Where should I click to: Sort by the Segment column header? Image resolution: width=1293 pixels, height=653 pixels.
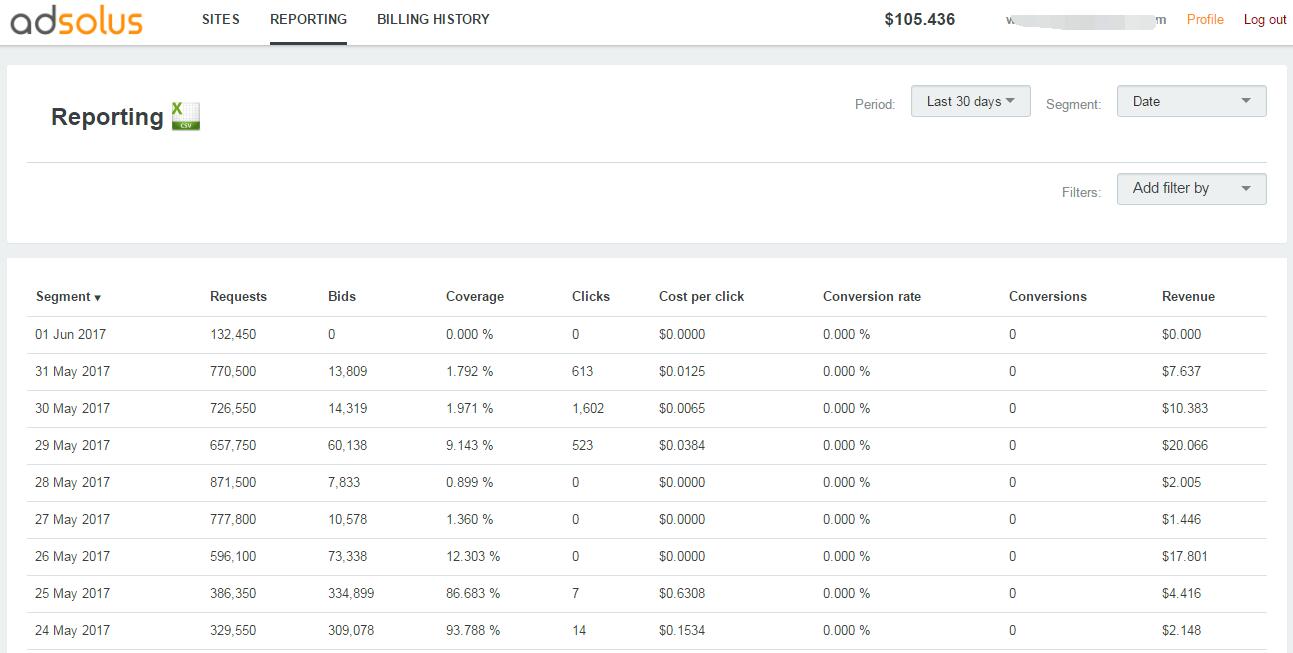point(68,297)
